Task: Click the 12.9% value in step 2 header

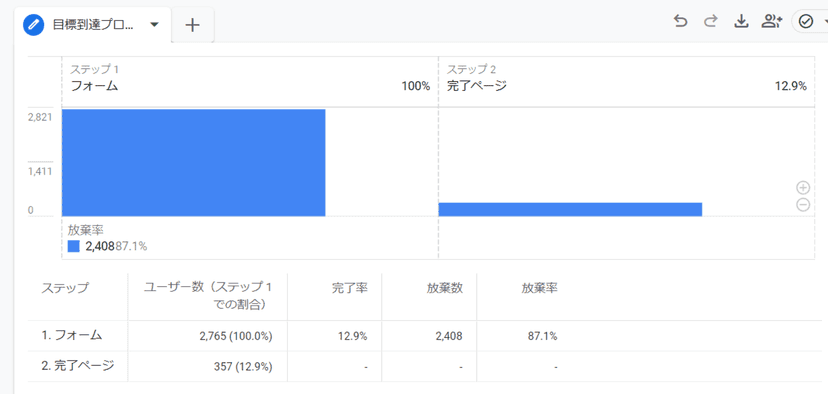Action: pos(791,87)
